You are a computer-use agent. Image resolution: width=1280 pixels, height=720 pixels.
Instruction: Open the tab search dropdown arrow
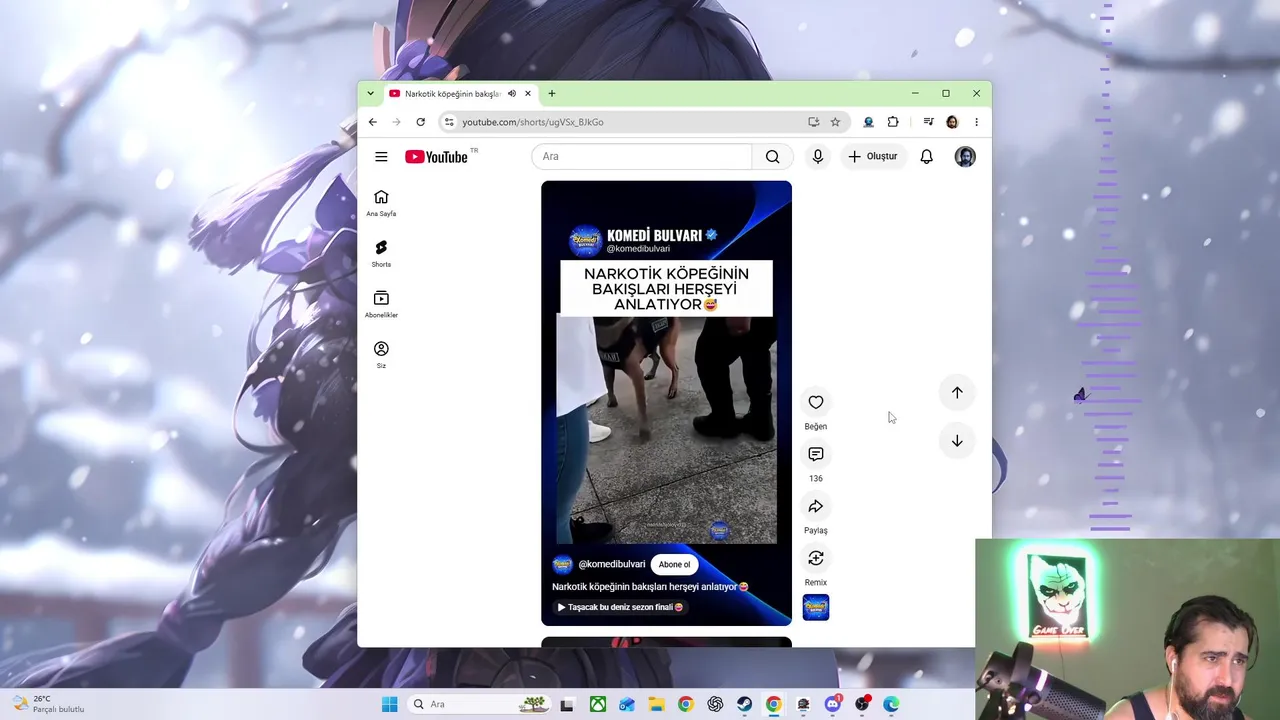370,94
